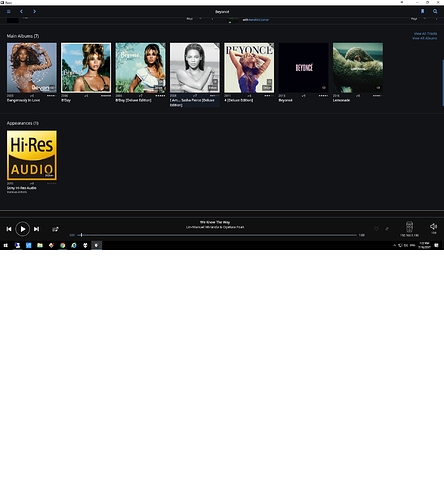
Task: Click the View All Albums link
Action: click(x=424, y=38)
